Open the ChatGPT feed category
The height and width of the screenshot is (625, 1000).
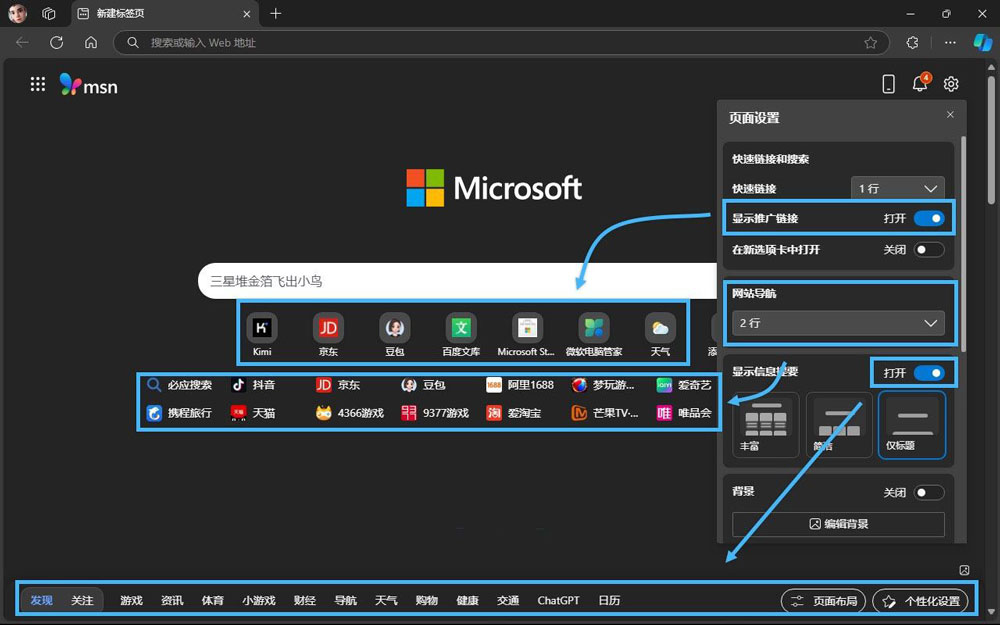click(559, 600)
